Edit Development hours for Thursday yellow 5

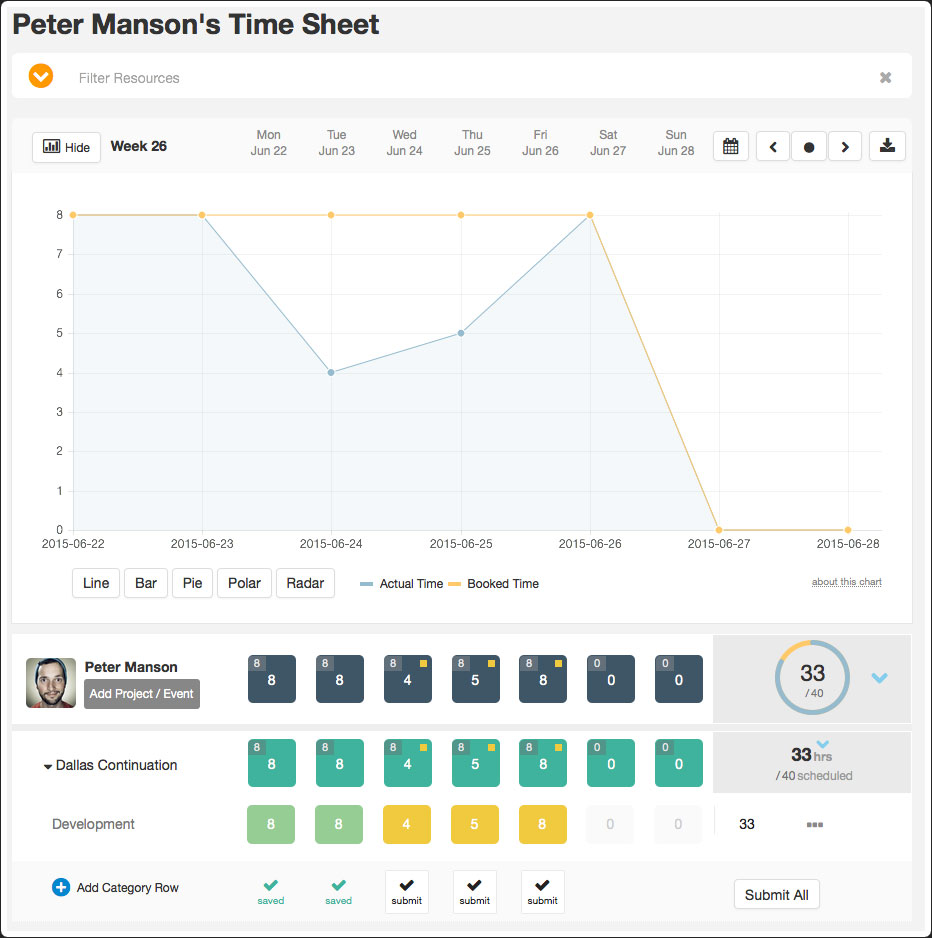(475, 824)
